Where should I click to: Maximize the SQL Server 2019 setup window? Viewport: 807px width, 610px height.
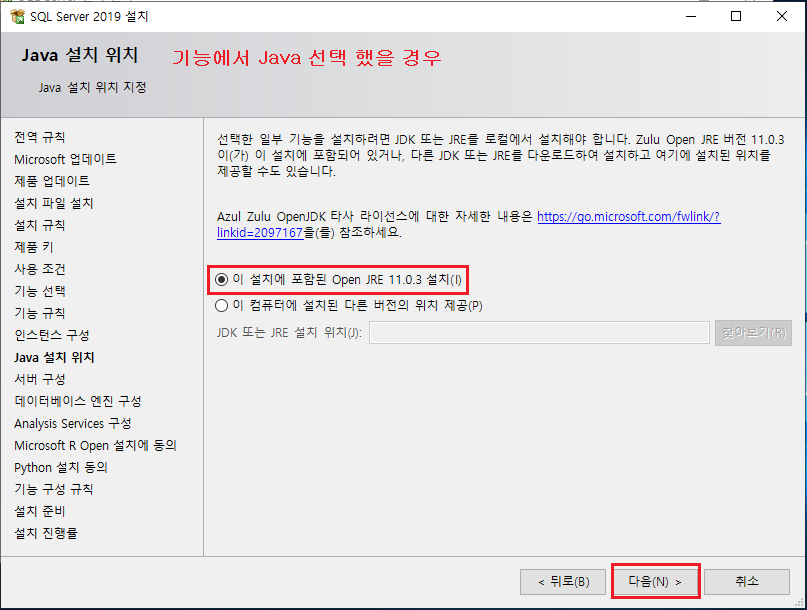coord(736,16)
